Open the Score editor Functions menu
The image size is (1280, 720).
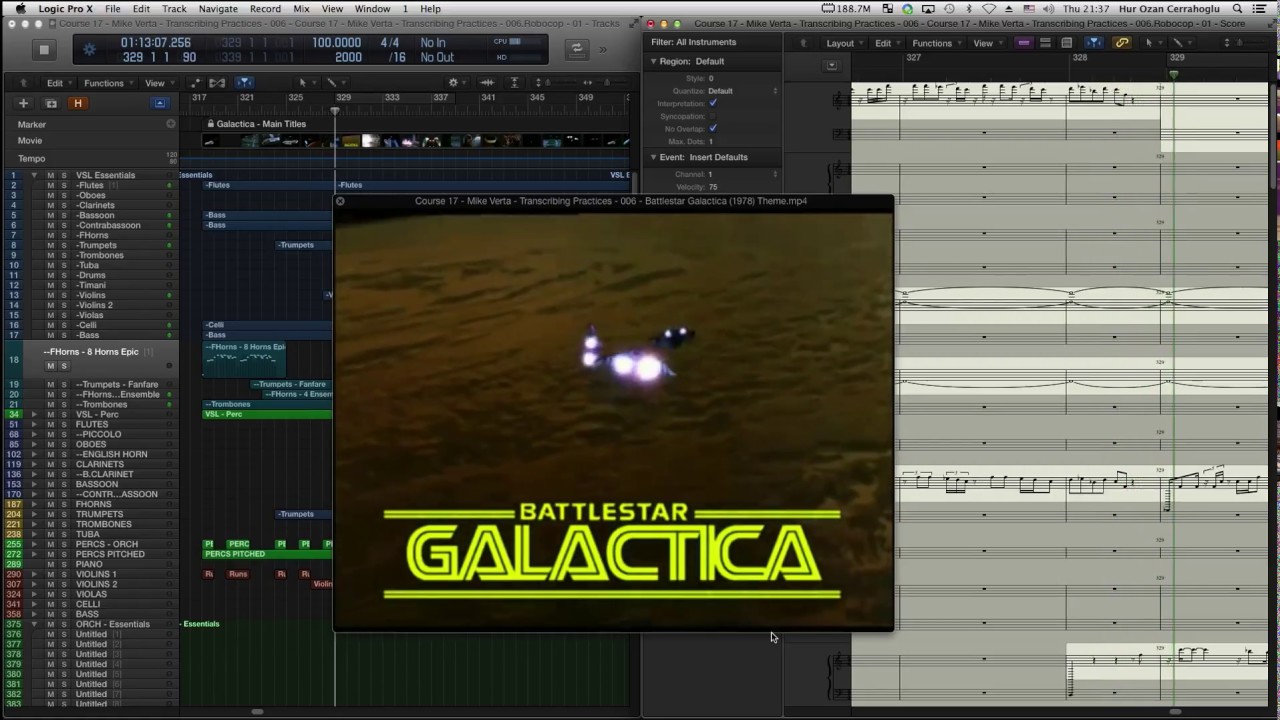tap(936, 43)
